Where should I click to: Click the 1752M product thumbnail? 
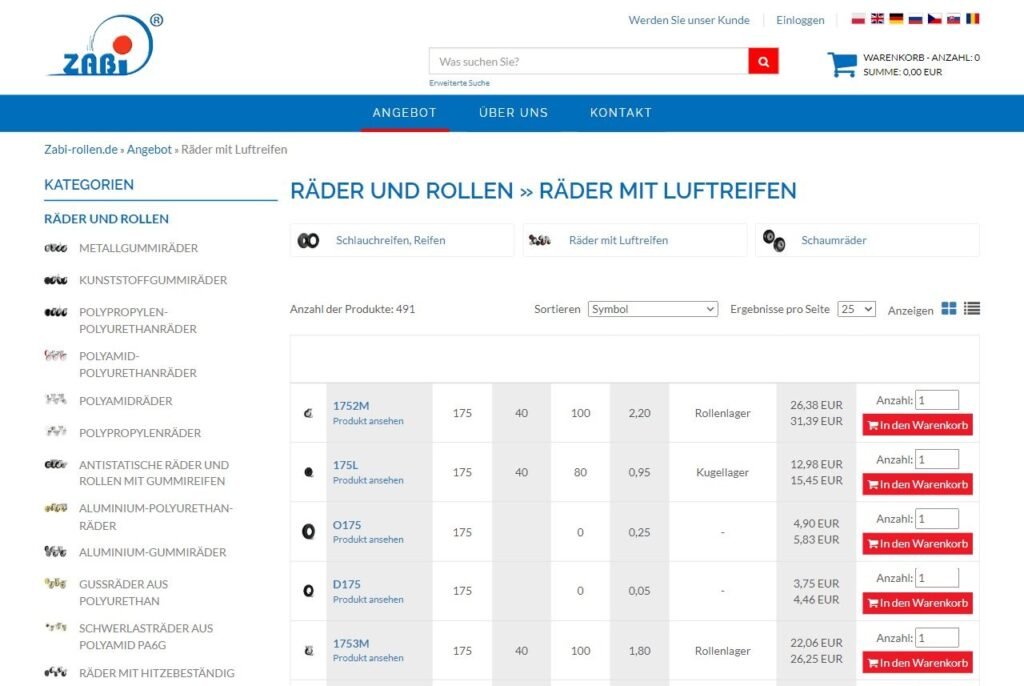[x=308, y=413]
